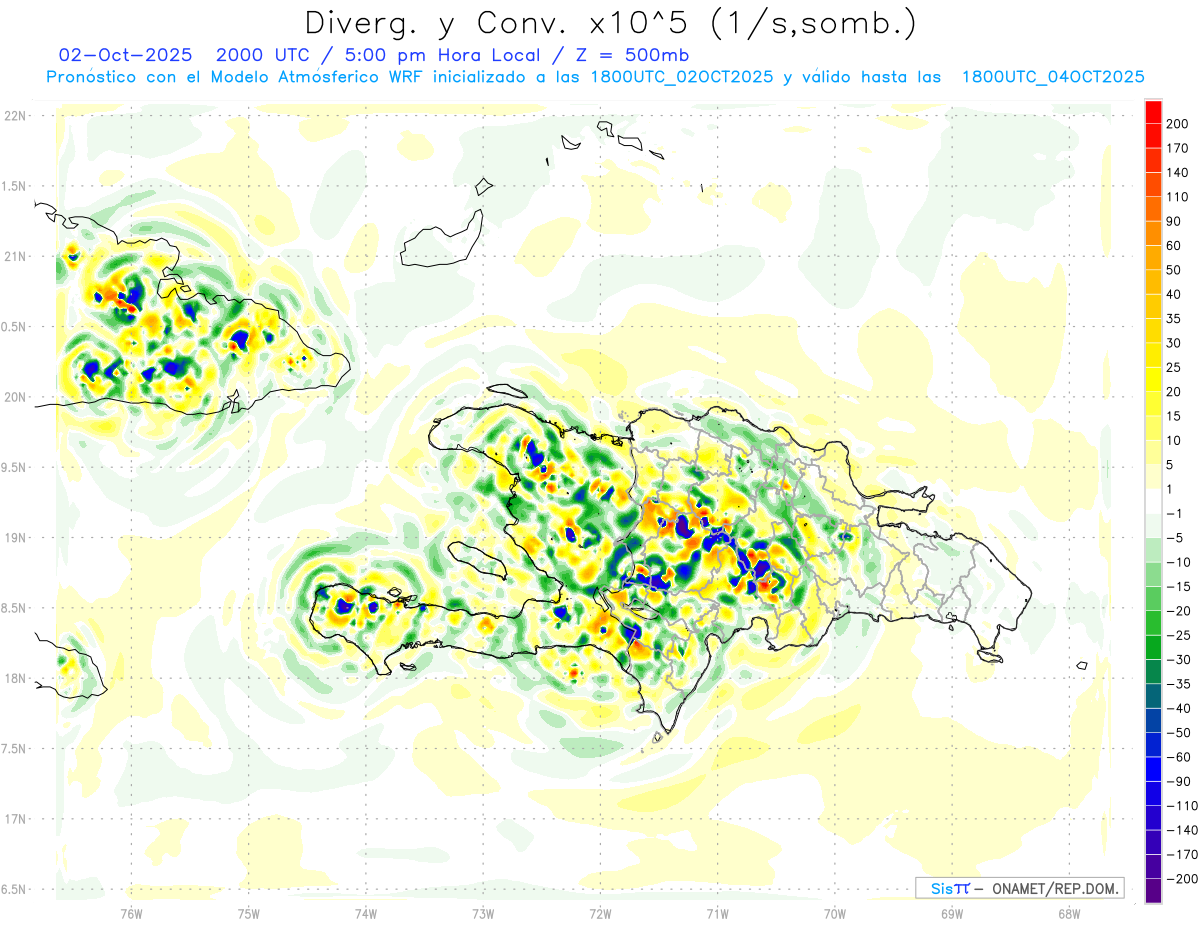Click the '-60' color scale label
The image size is (1200, 927).
[x=1178, y=757]
